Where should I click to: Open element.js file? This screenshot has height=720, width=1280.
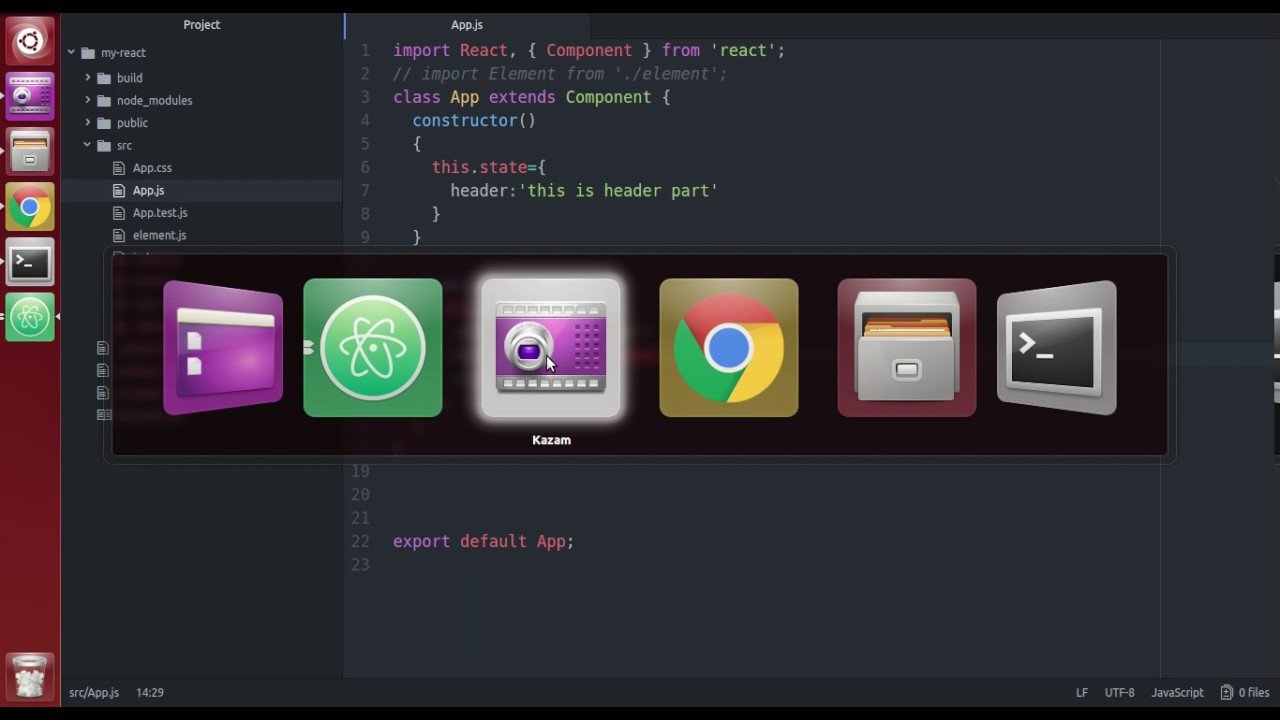click(x=159, y=235)
